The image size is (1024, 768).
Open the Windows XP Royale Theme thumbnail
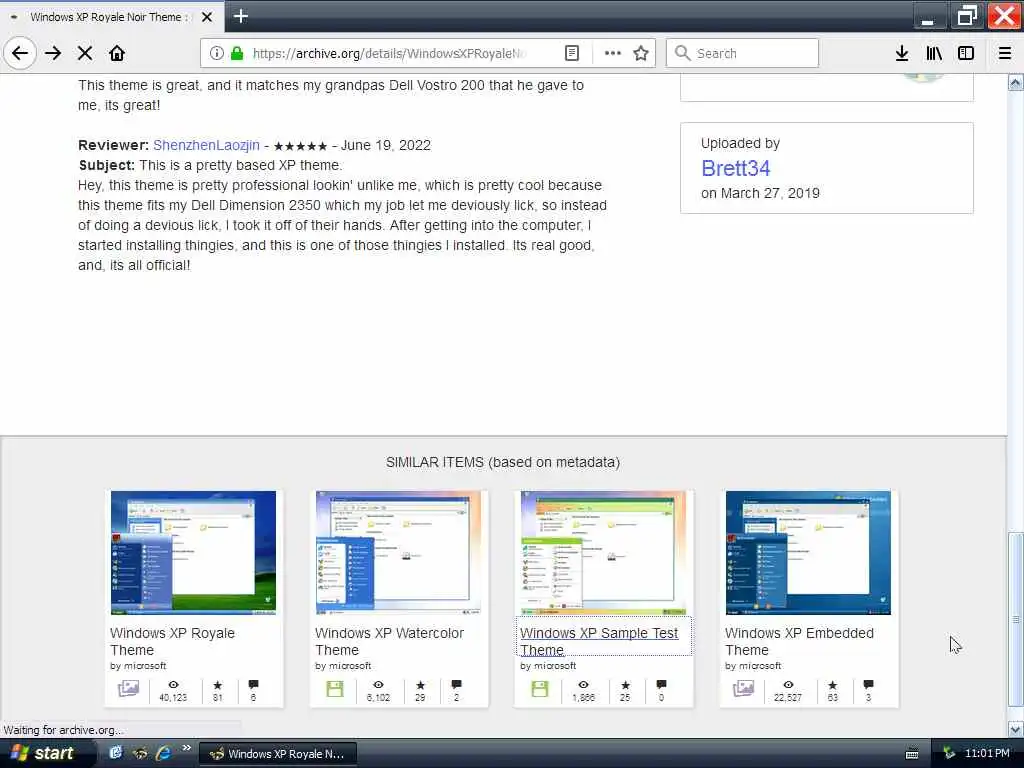pyautogui.click(x=193, y=552)
